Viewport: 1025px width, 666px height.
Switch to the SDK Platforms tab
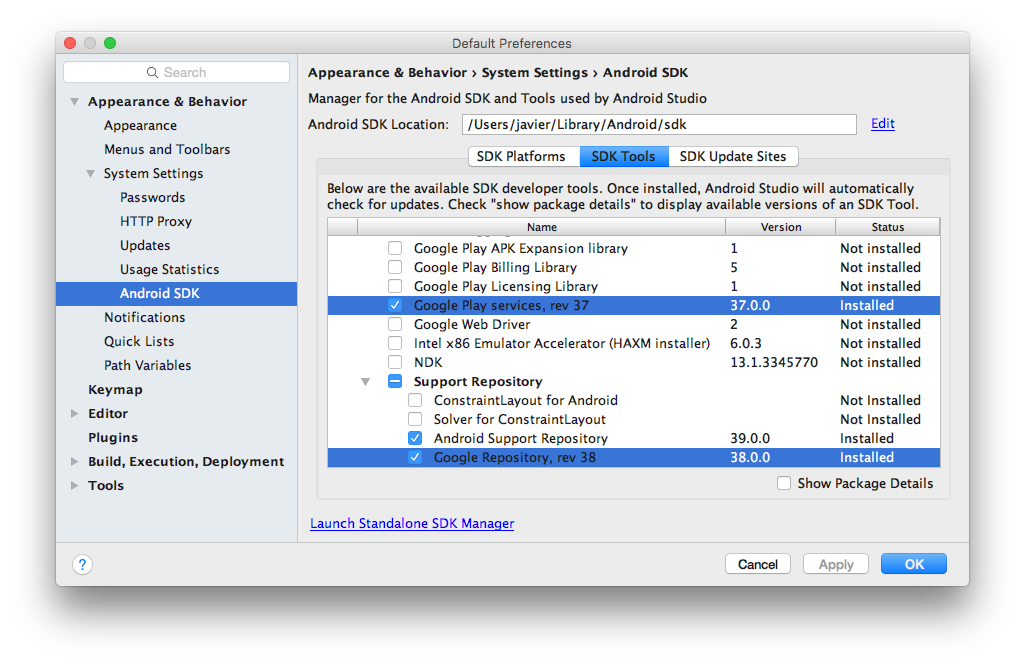pyautogui.click(x=523, y=156)
